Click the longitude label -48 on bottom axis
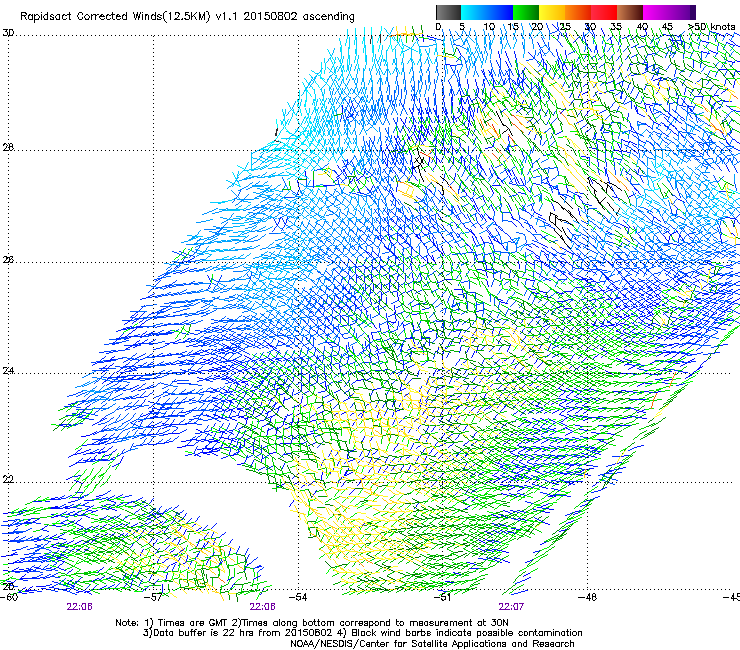The image size is (740, 650). [x=588, y=597]
